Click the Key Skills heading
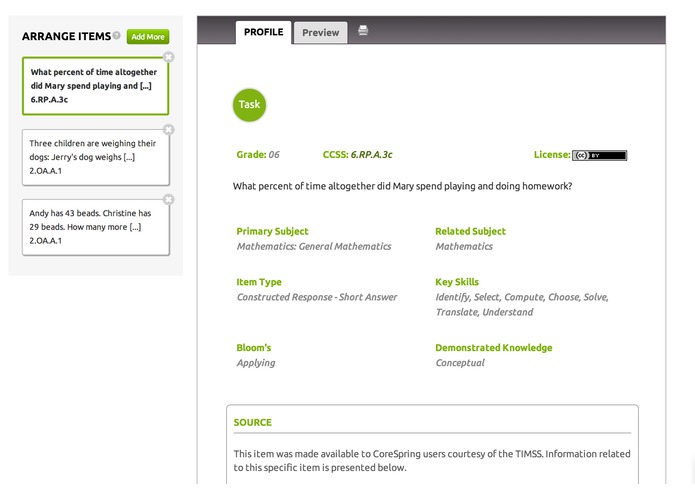Viewport: 695px width, 494px height. coord(457,282)
